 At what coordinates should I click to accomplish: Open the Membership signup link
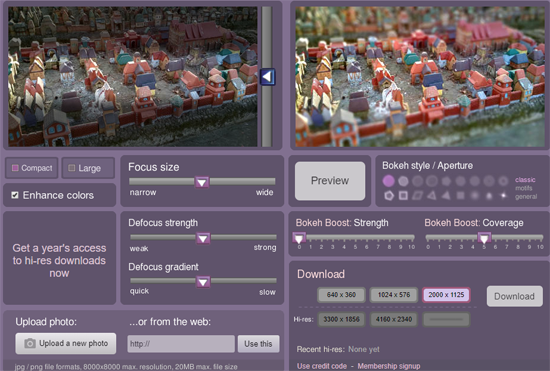pos(389,366)
